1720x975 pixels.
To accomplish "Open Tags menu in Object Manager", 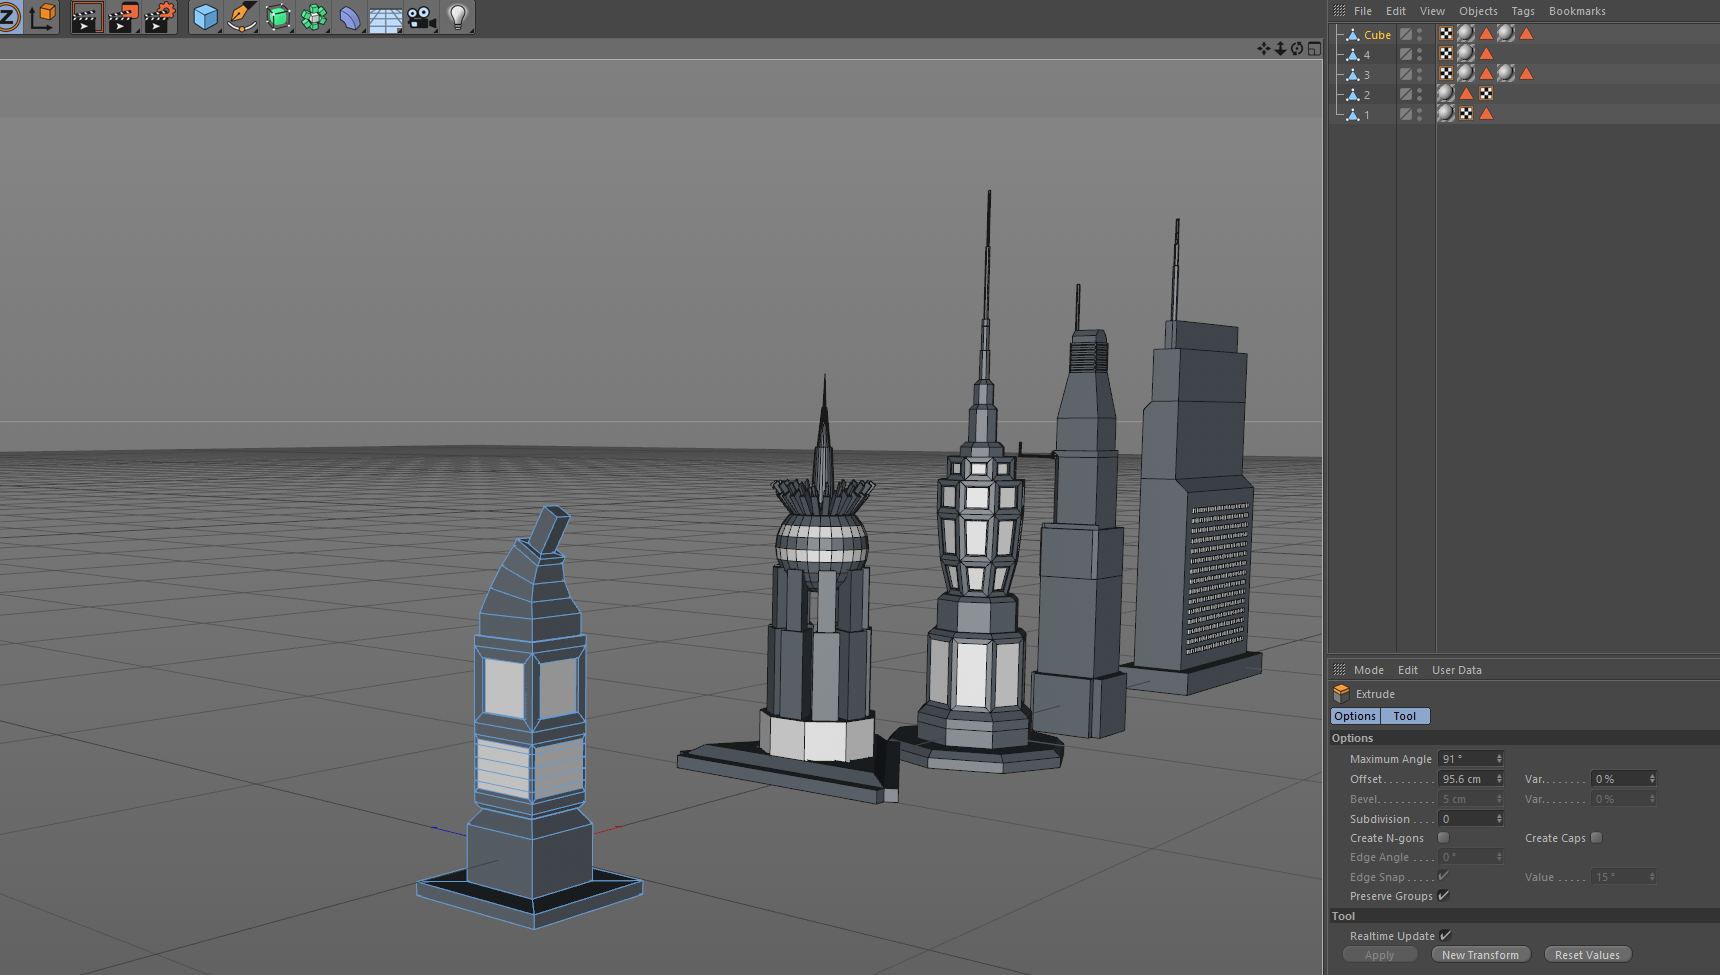I will point(1523,11).
